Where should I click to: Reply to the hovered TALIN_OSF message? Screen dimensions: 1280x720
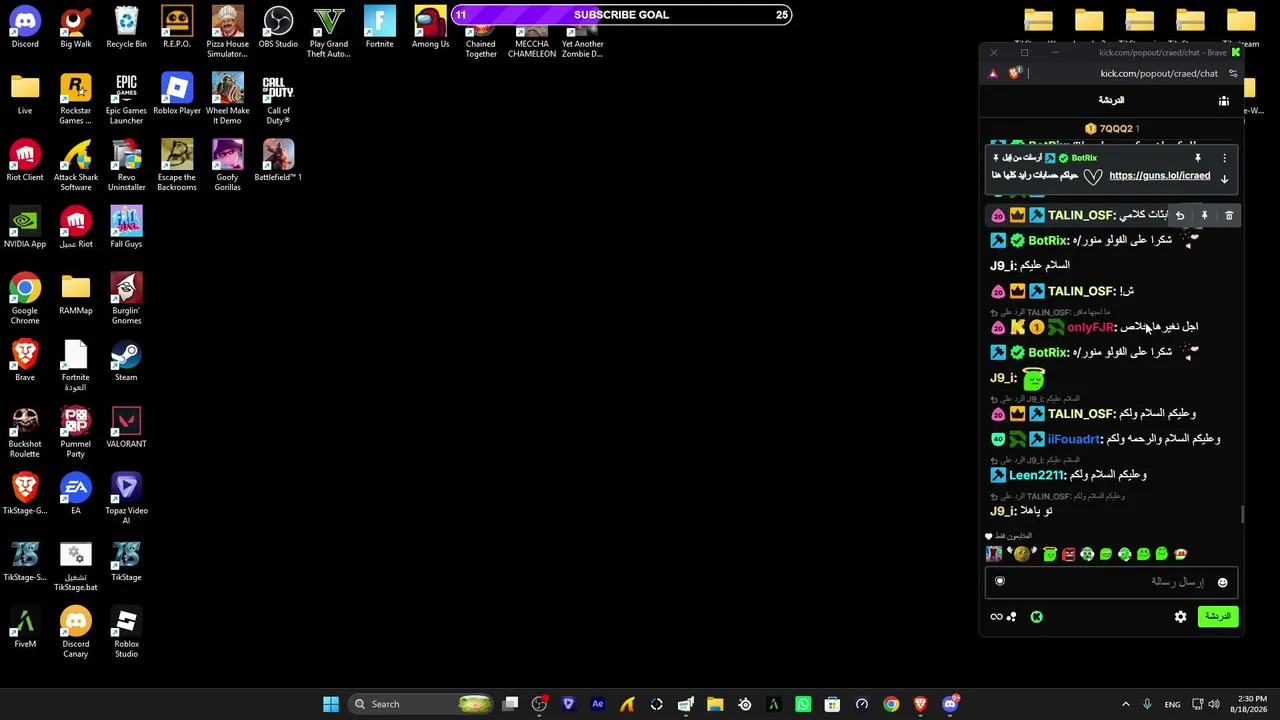(x=1180, y=215)
